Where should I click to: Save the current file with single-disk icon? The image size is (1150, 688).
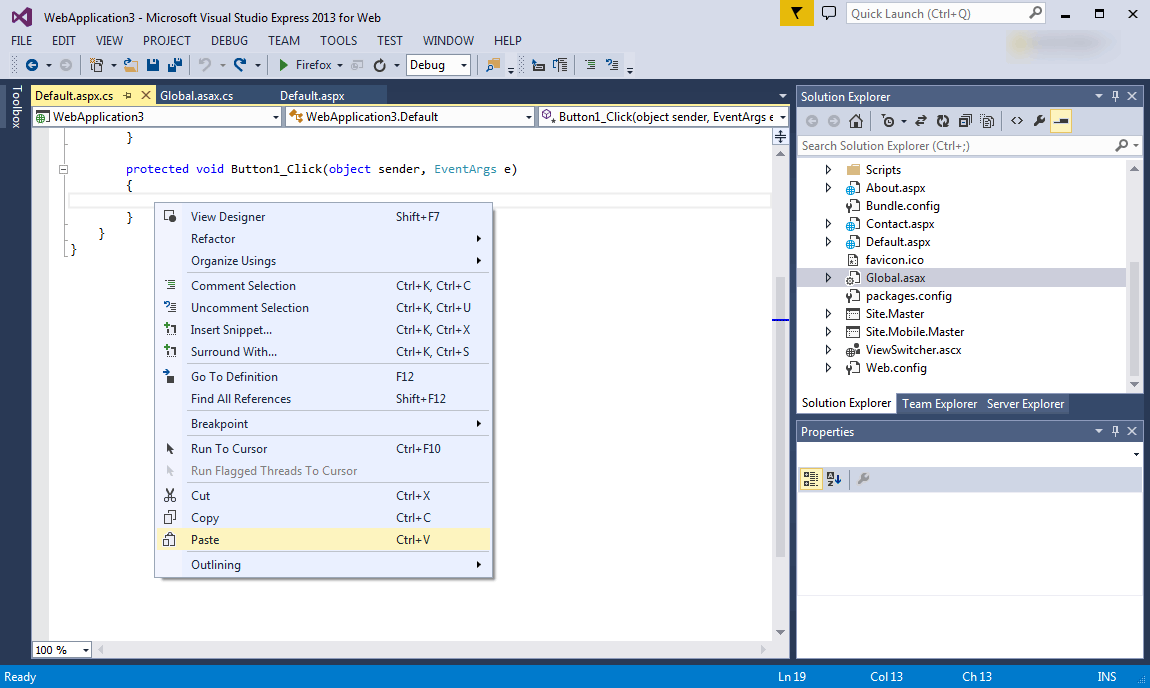coord(153,65)
